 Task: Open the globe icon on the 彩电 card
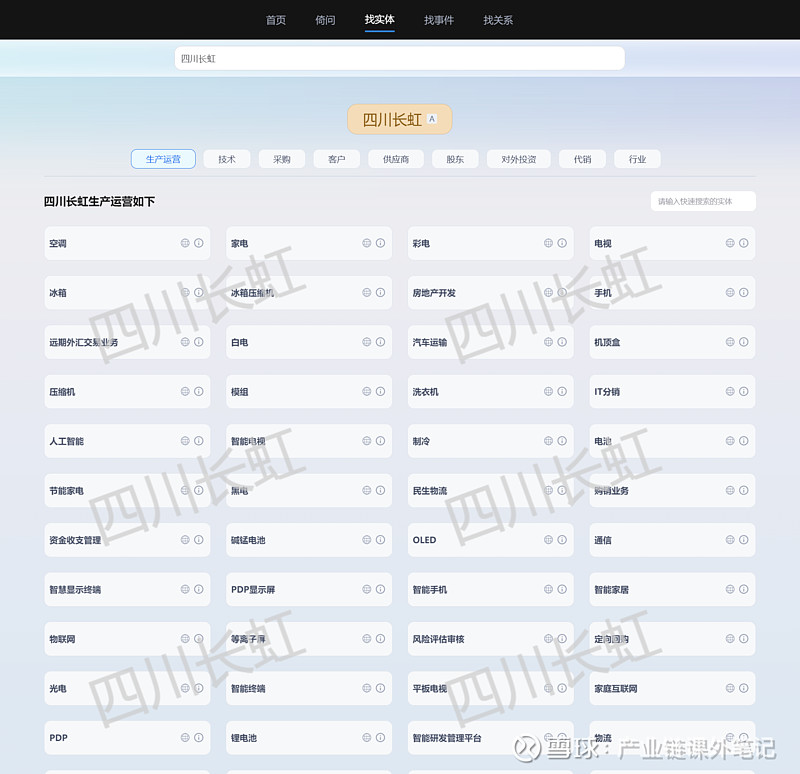pyautogui.click(x=548, y=243)
